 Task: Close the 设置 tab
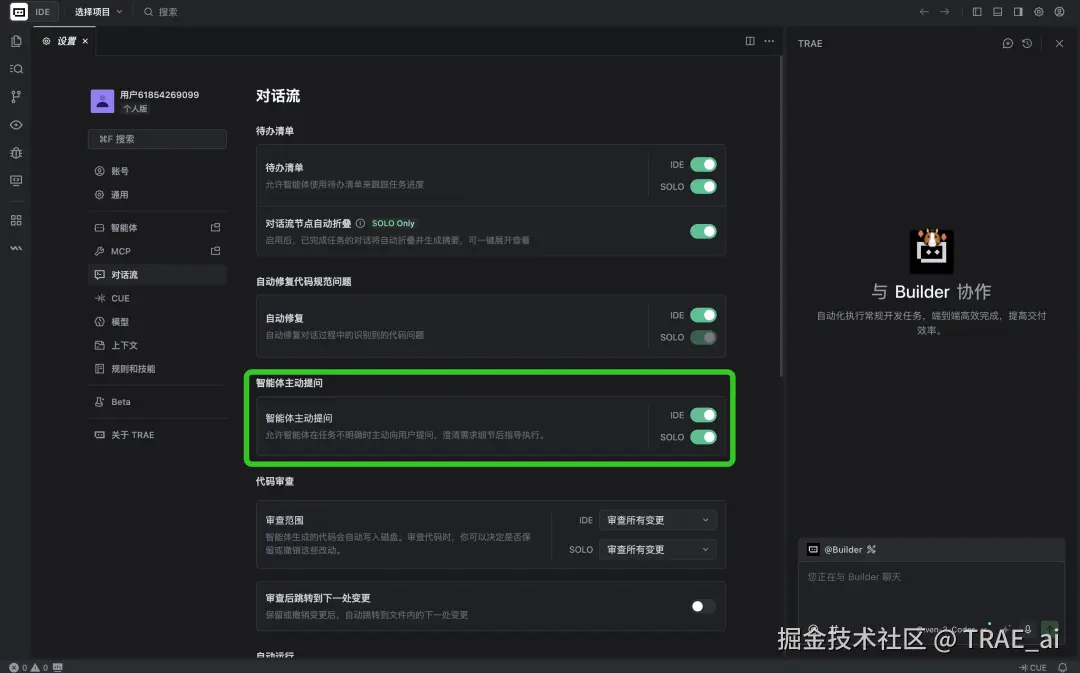85,41
